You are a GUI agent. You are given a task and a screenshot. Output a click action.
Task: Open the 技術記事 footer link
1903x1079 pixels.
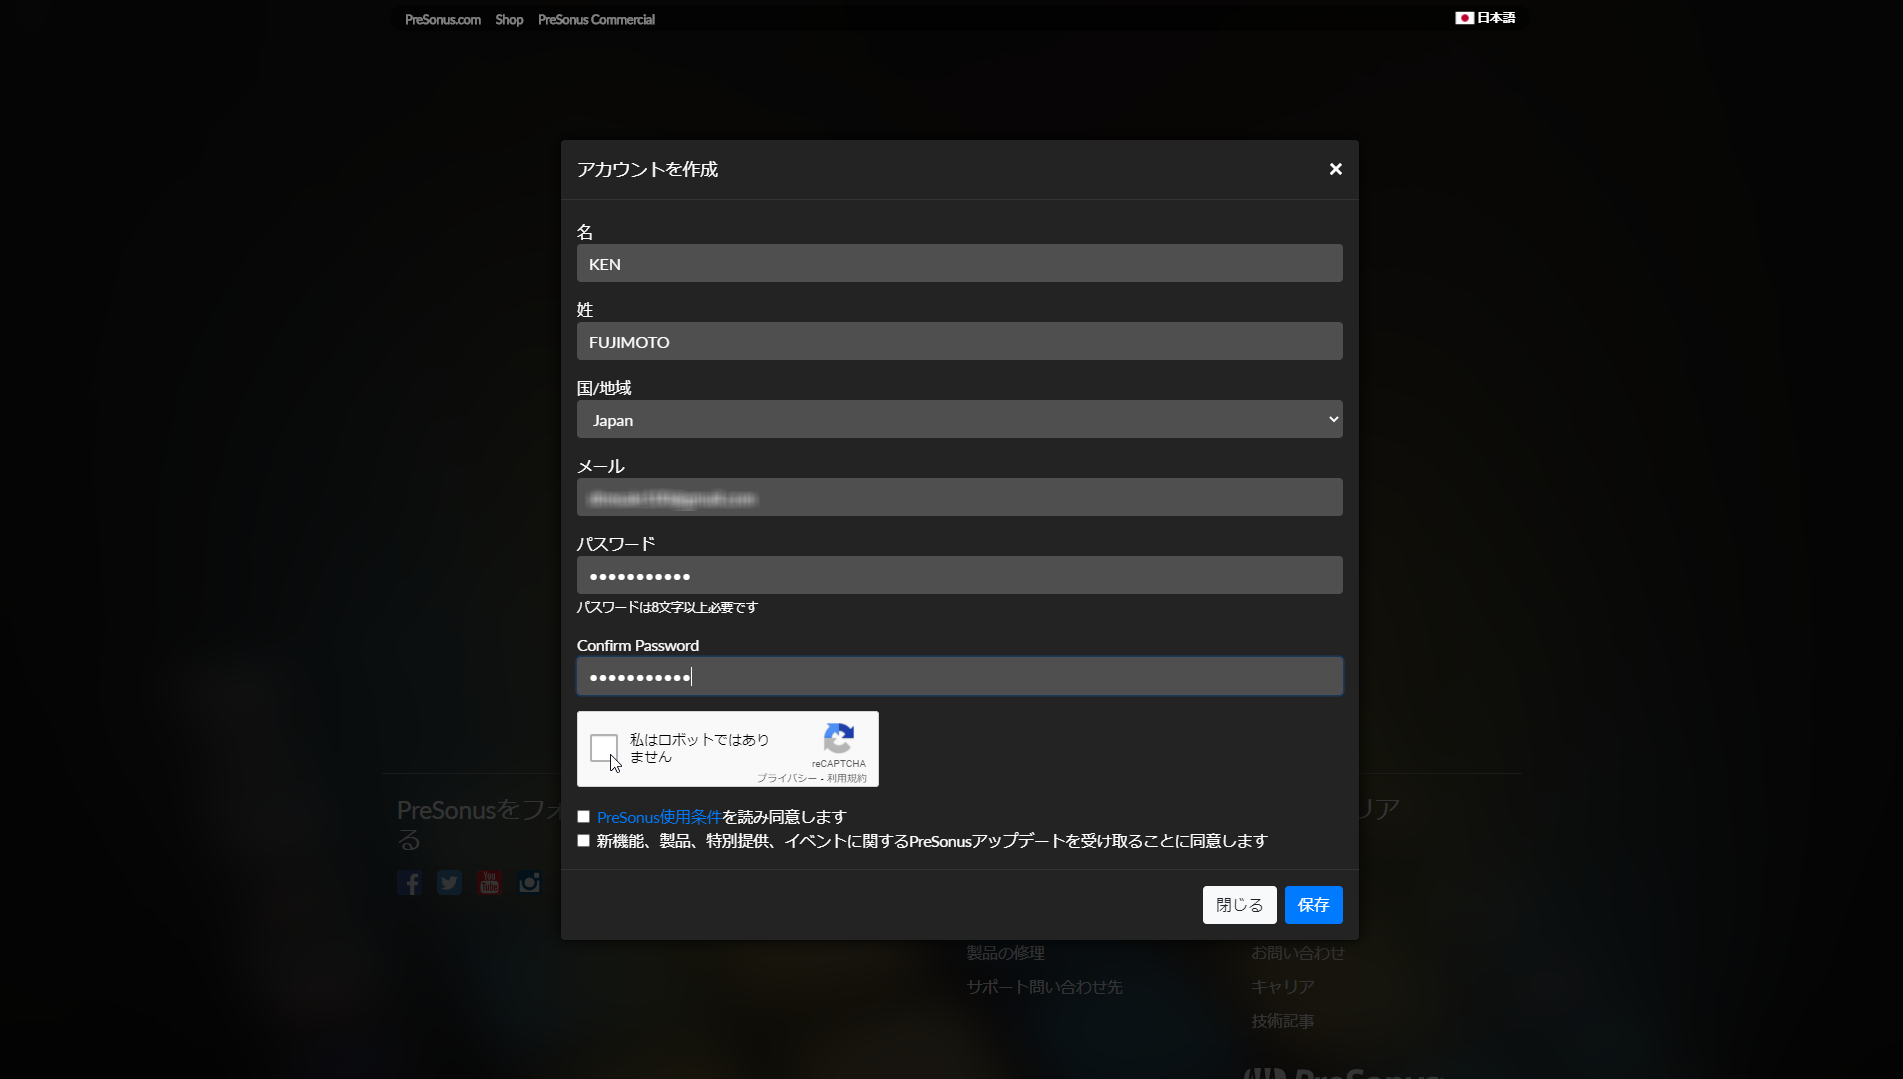[1282, 1021]
